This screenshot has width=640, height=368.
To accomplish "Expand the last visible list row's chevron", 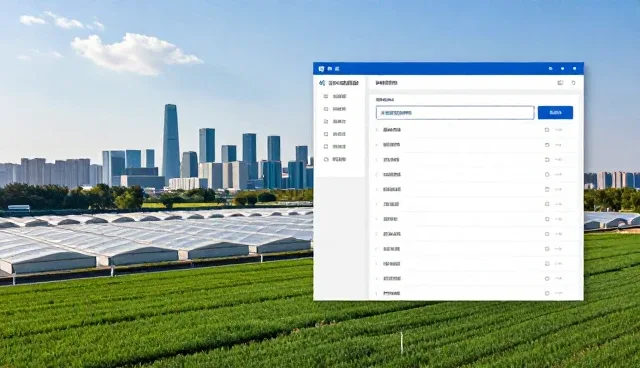I will pyautogui.click(x=377, y=293).
